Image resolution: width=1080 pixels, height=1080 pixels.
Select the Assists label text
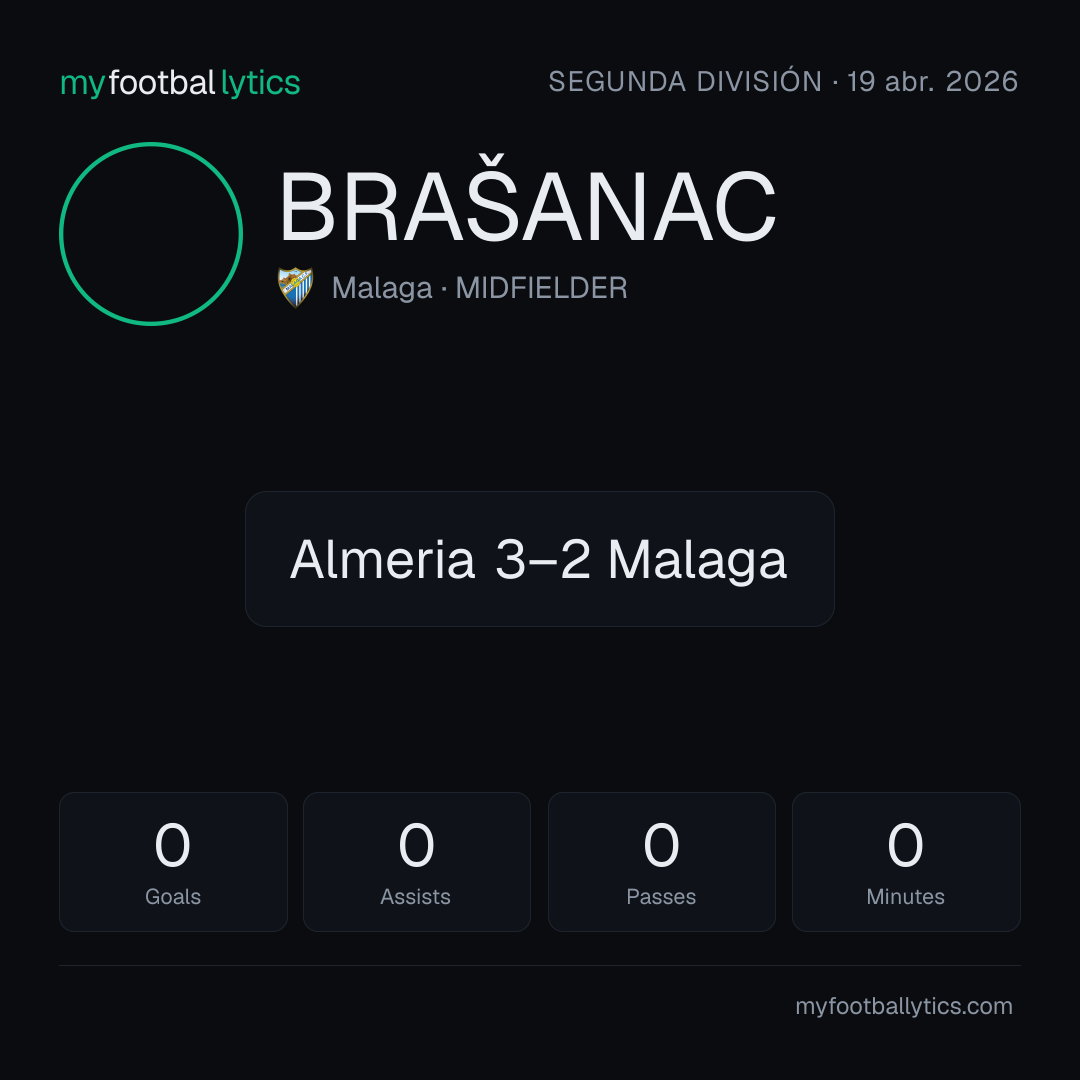pos(415,897)
